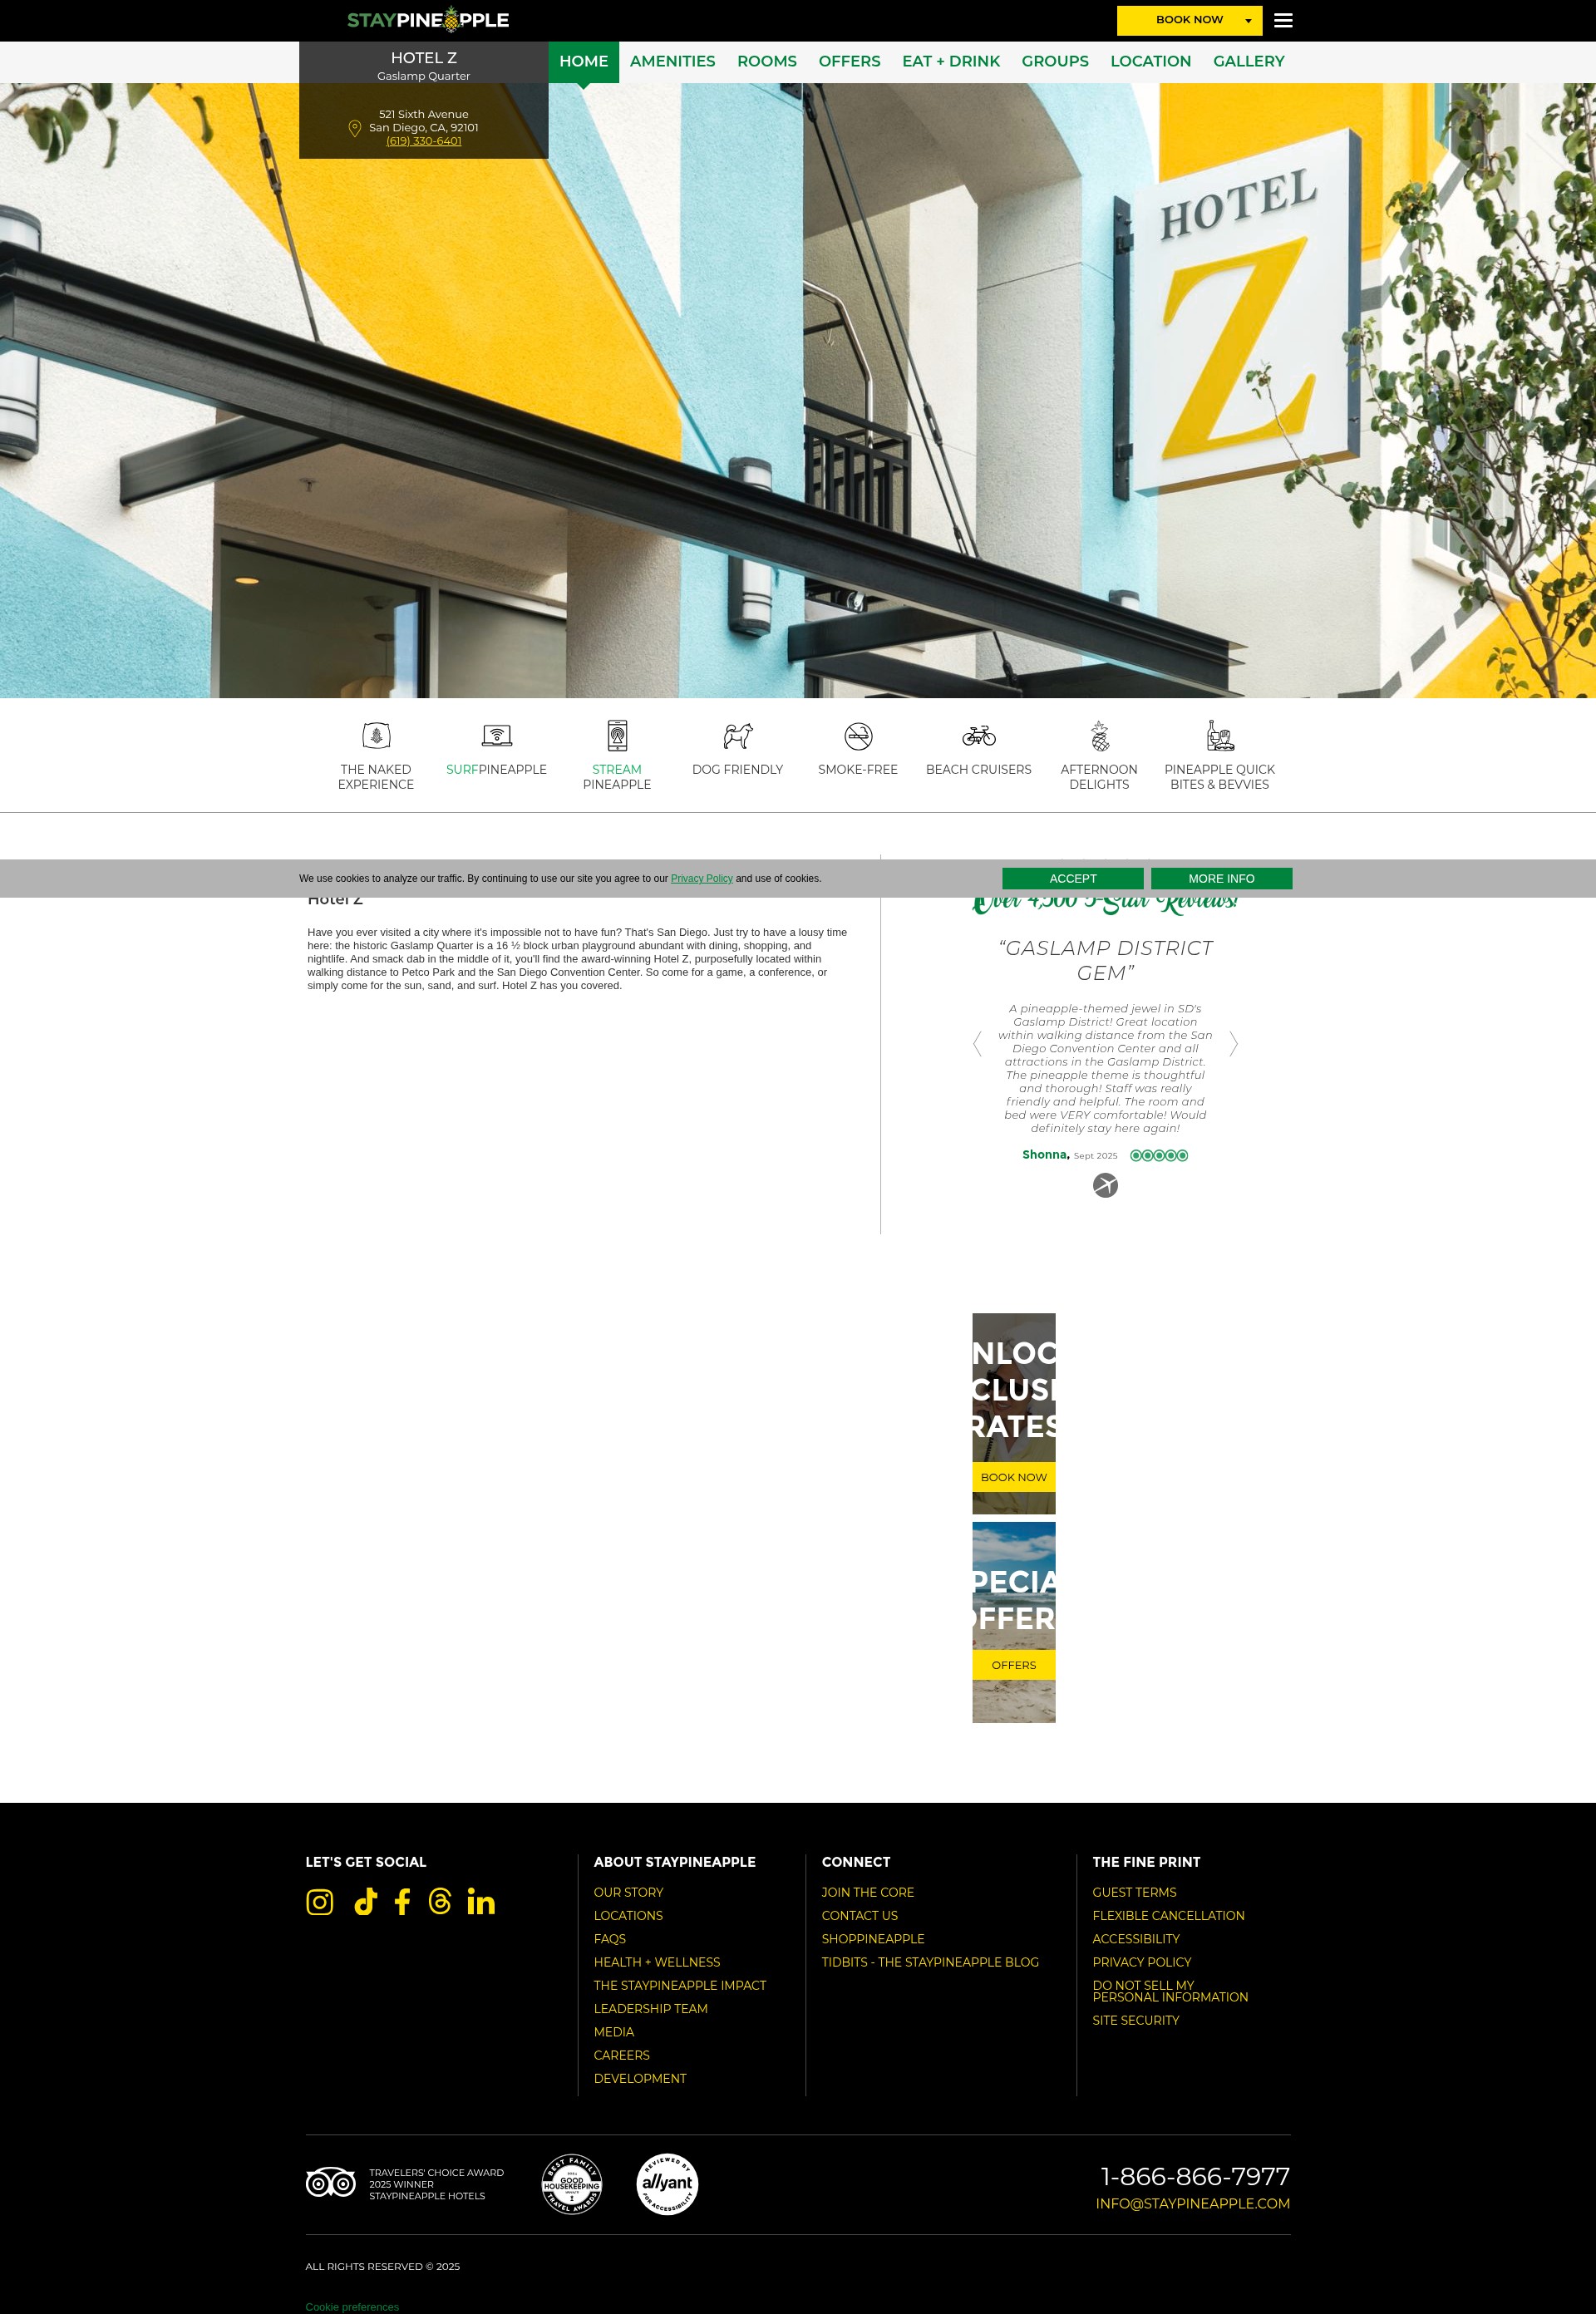
Task: Click Book Now on exclusive rates banner
Action: click(x=1013, y=1477)
